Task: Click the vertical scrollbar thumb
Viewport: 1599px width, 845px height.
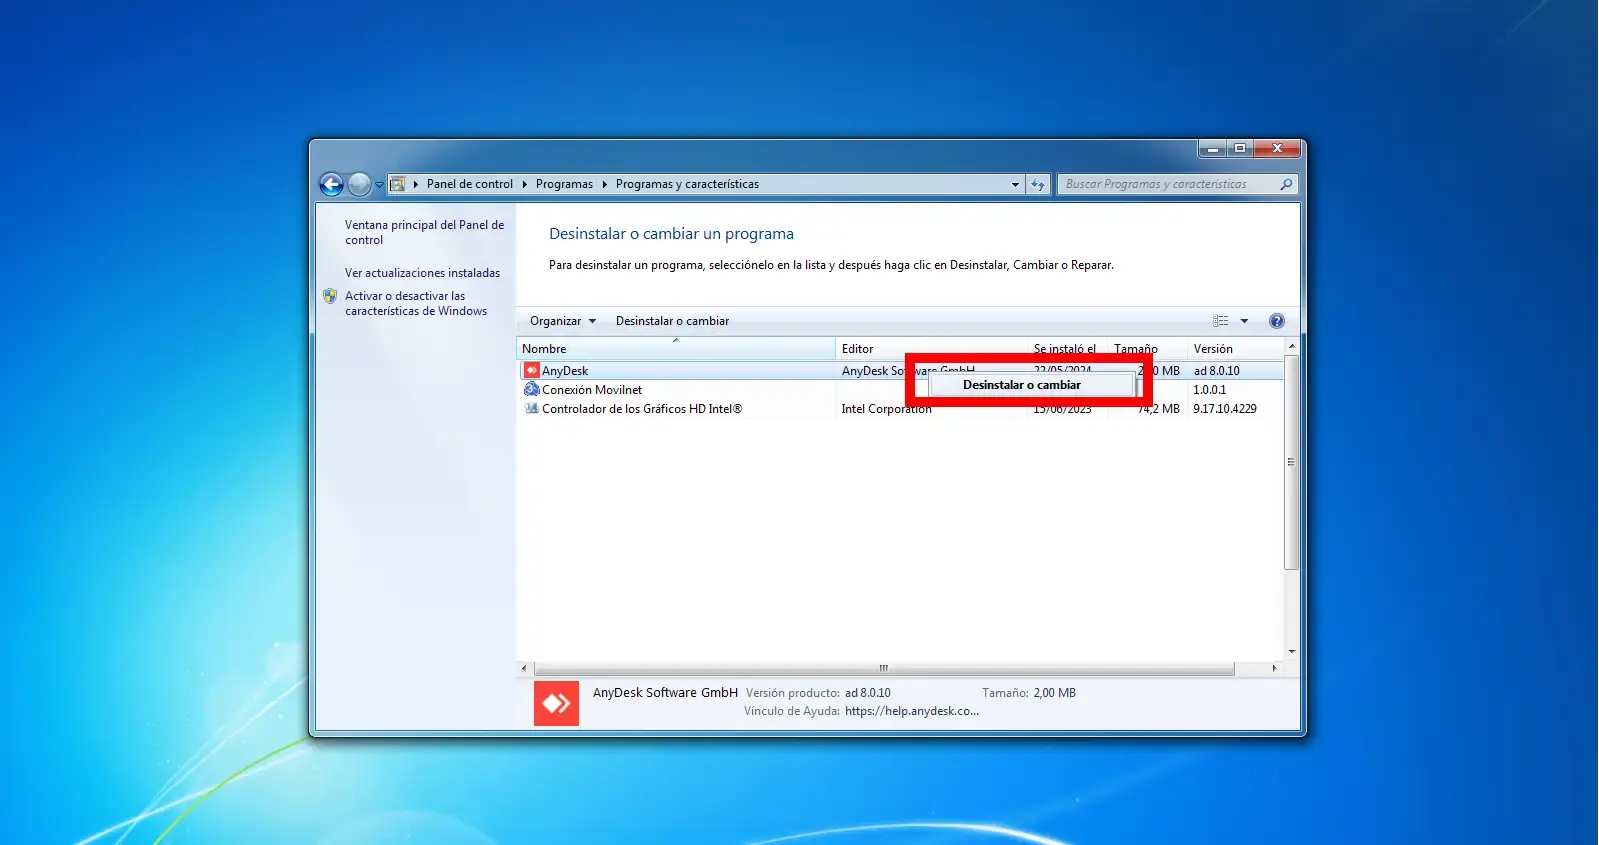Action: coord(1292,462)
